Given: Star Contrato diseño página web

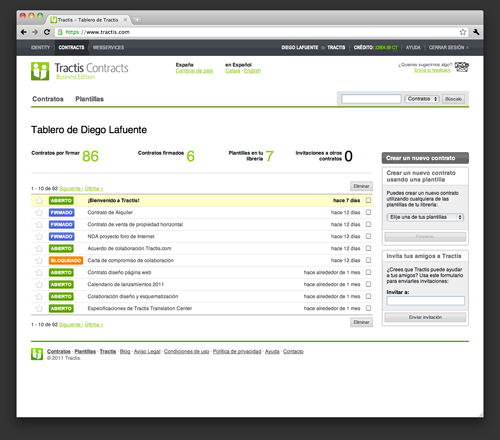Looking at the screenshot, I should [x=39, y=272].
